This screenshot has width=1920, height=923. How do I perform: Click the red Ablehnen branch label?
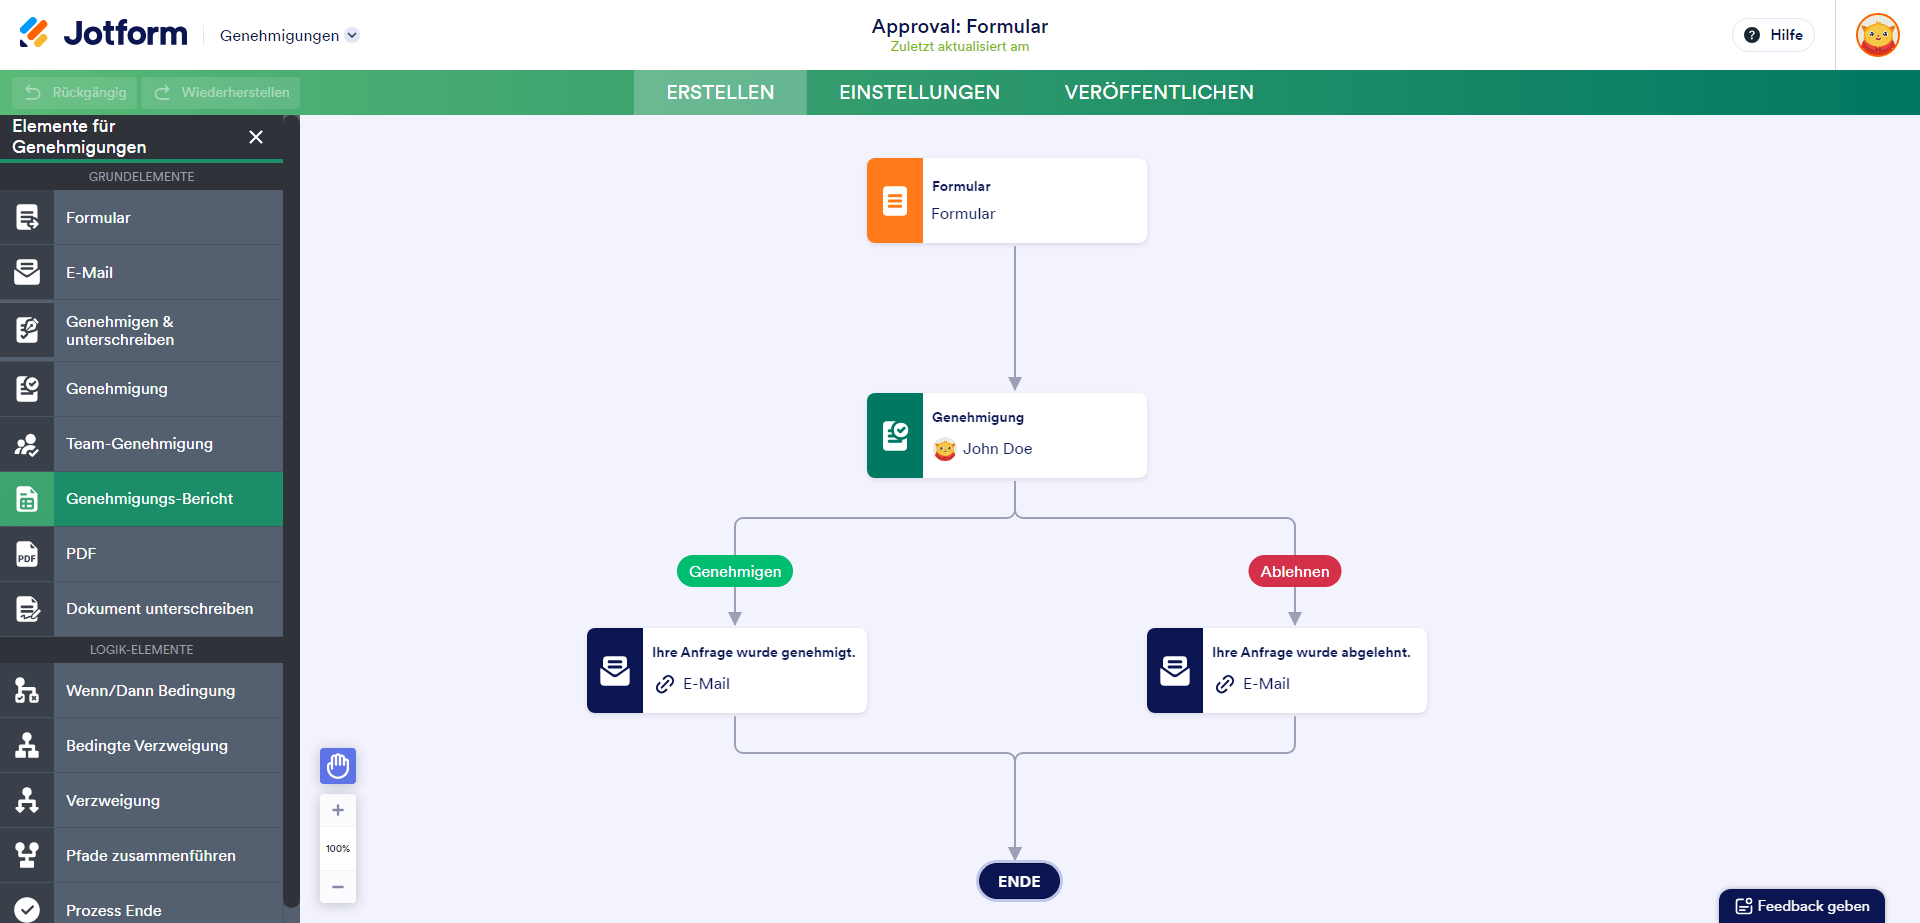point(1294,572)
